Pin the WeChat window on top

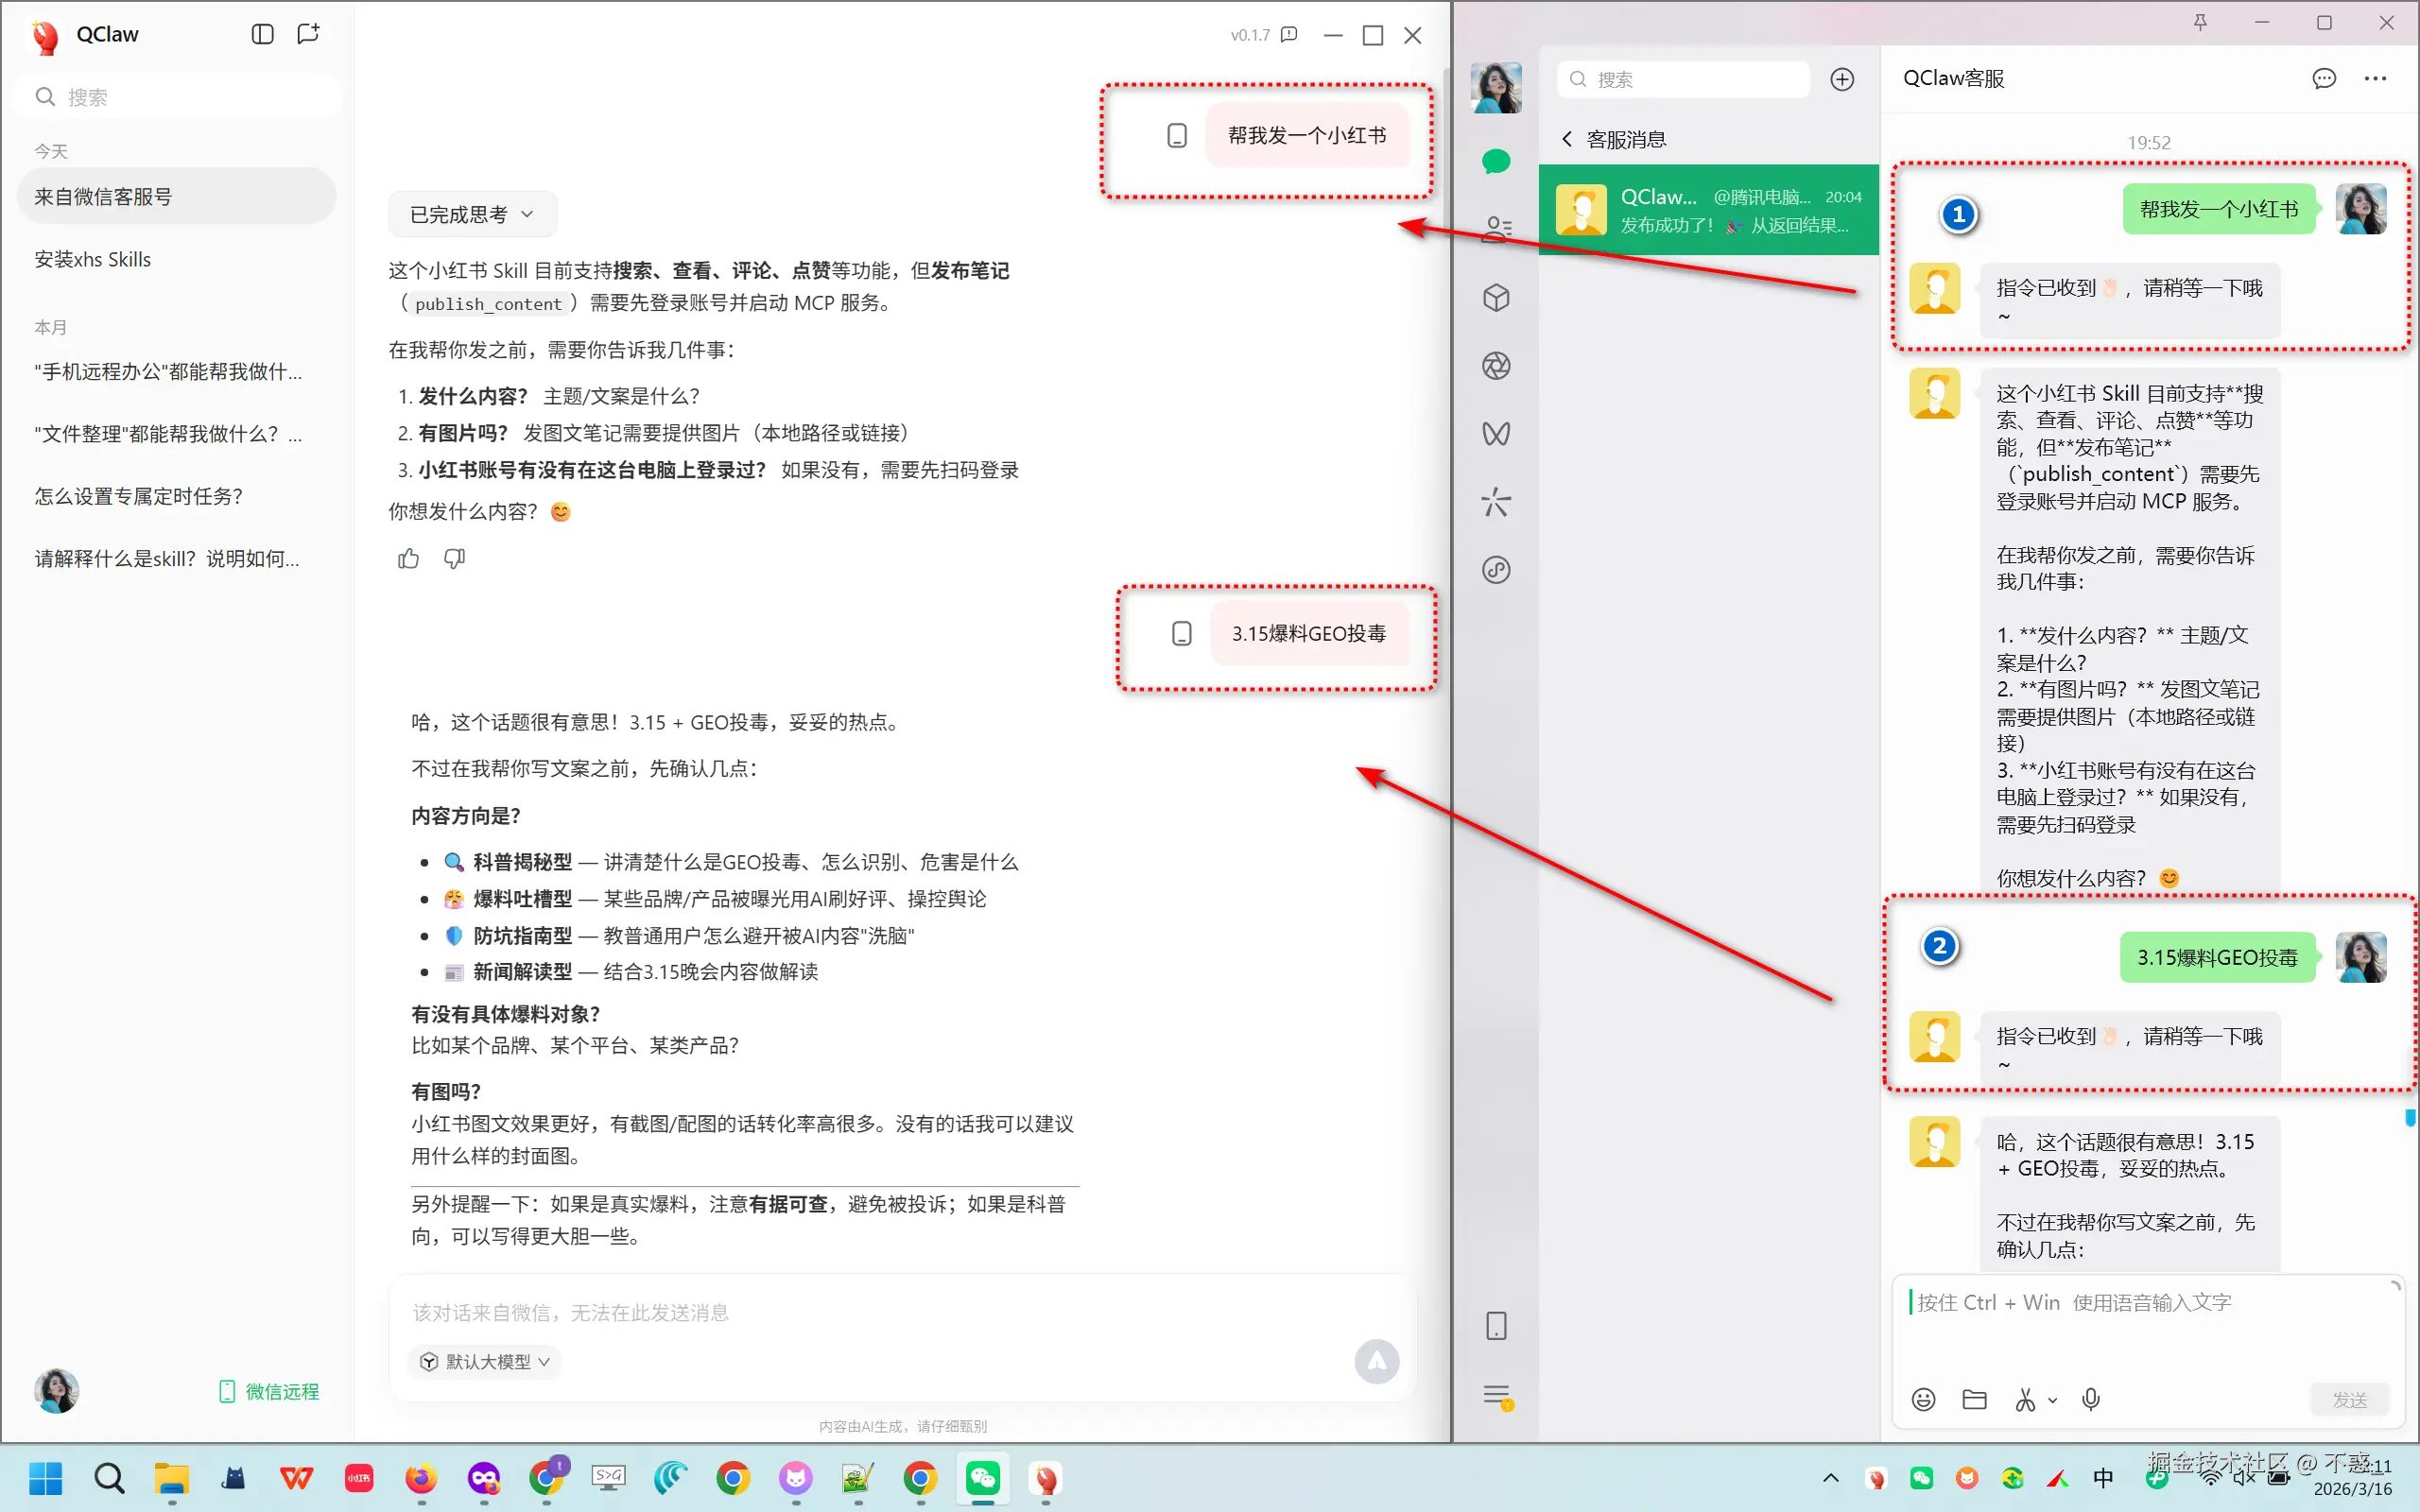coord(2200,22)
